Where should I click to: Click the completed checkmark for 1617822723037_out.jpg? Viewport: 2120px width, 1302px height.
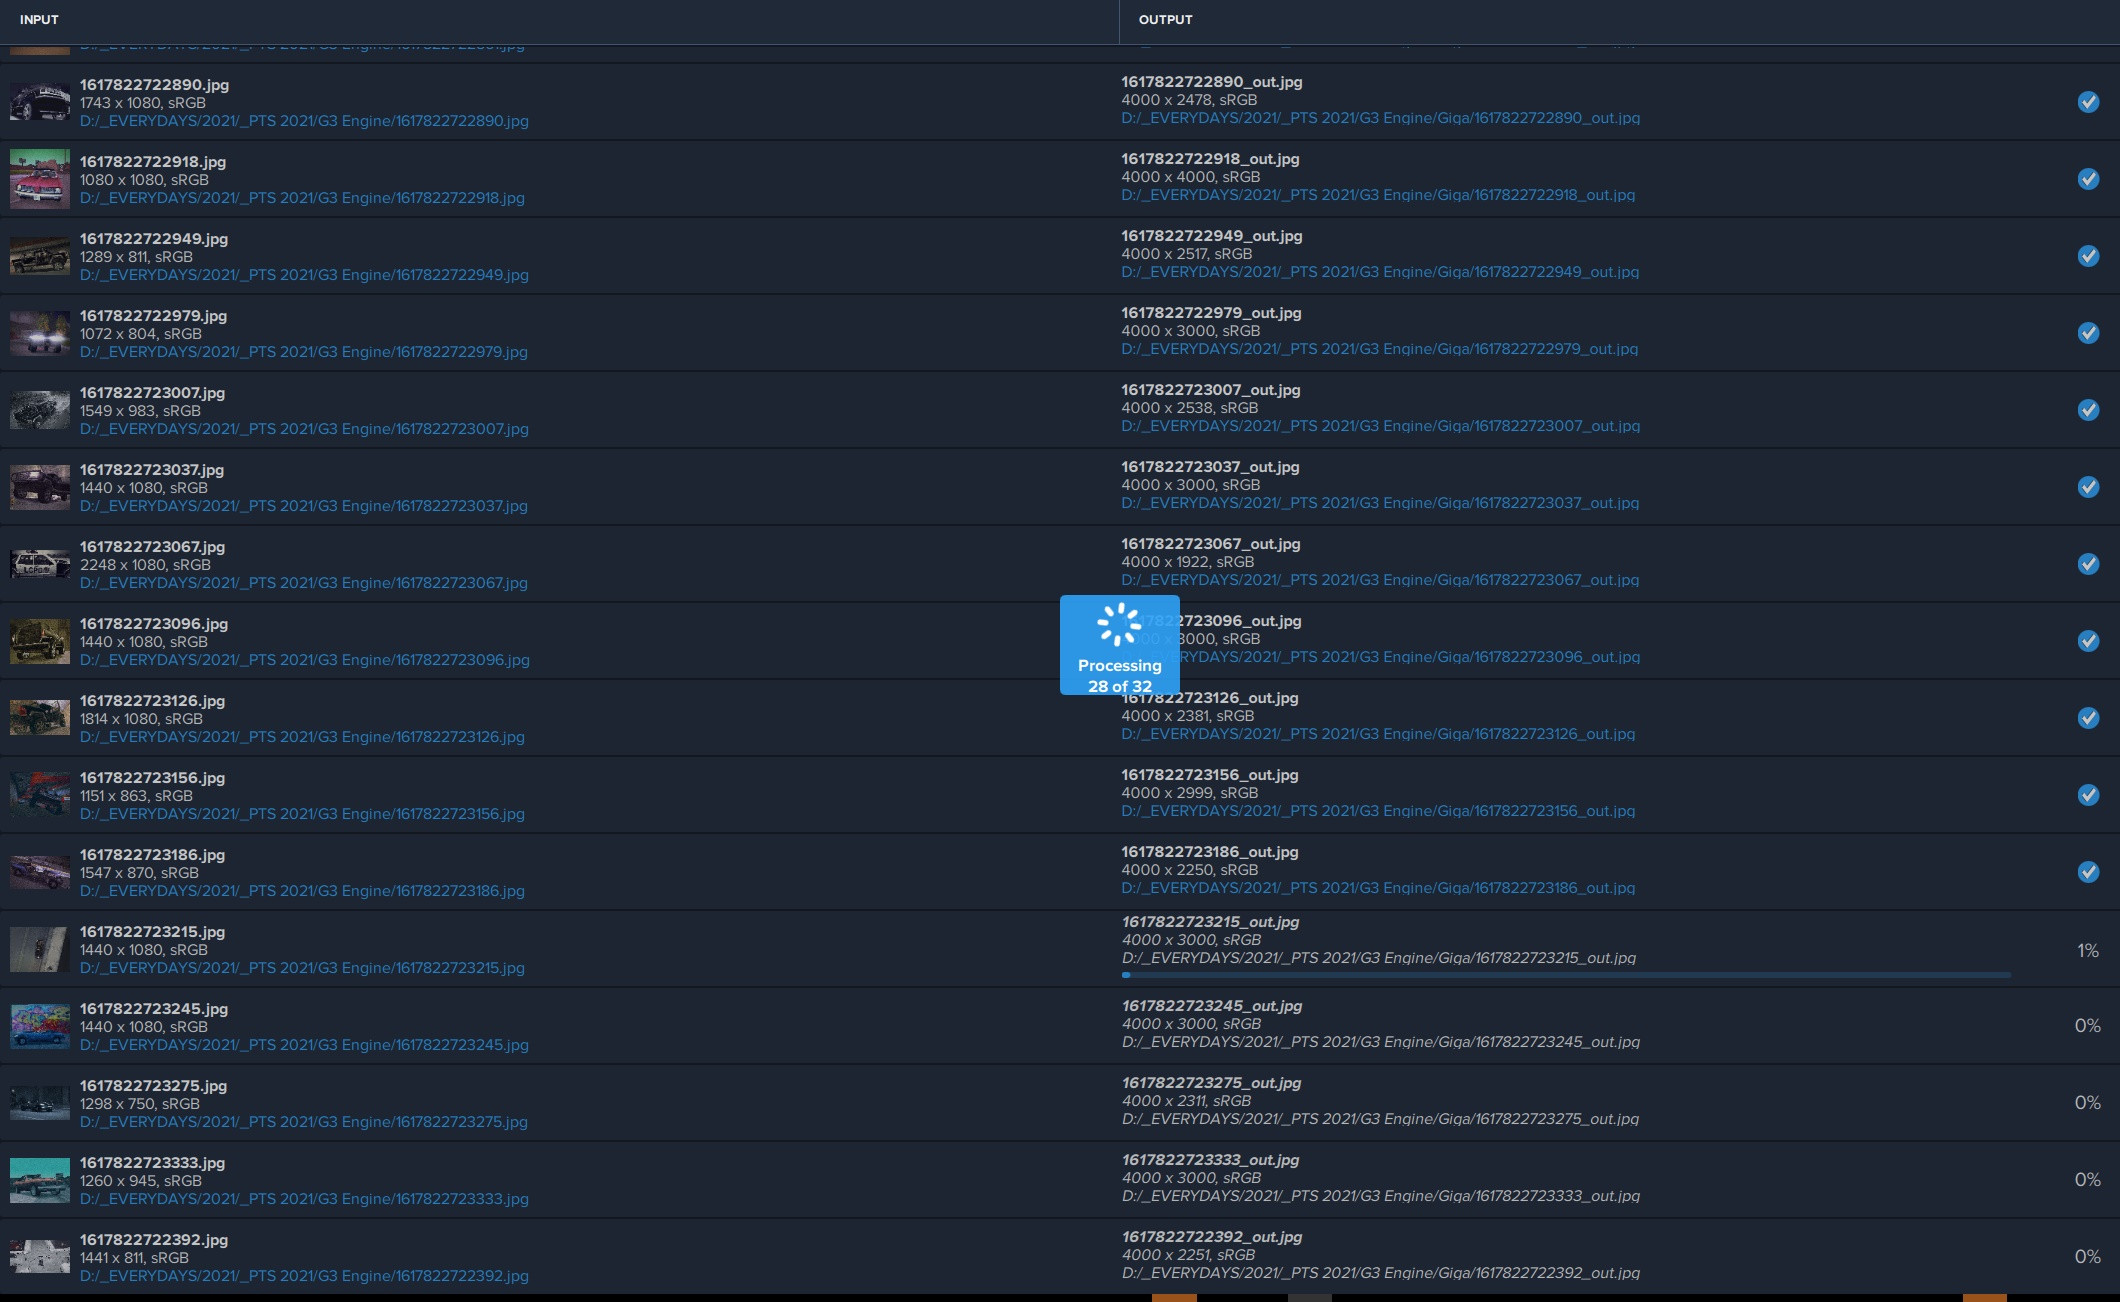(2088, 487)
